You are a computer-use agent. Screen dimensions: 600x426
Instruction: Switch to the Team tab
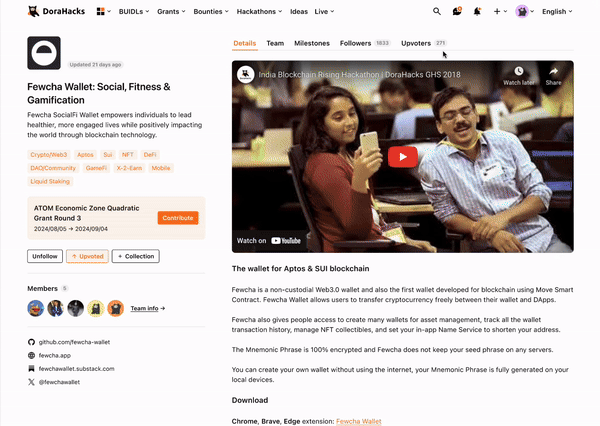click(x=275, y=43)
